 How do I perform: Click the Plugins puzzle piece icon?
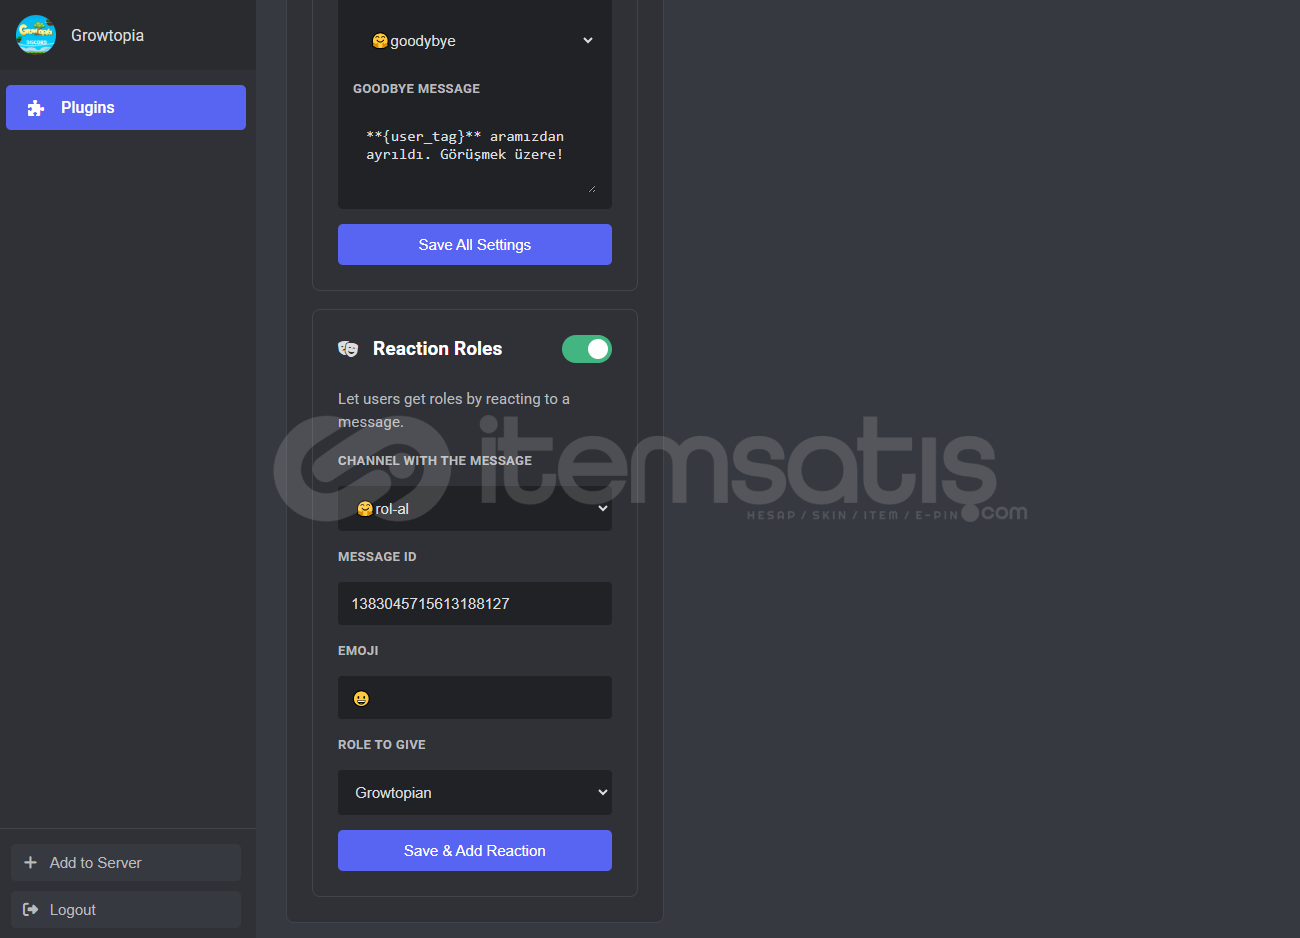[x=36, y=108]
